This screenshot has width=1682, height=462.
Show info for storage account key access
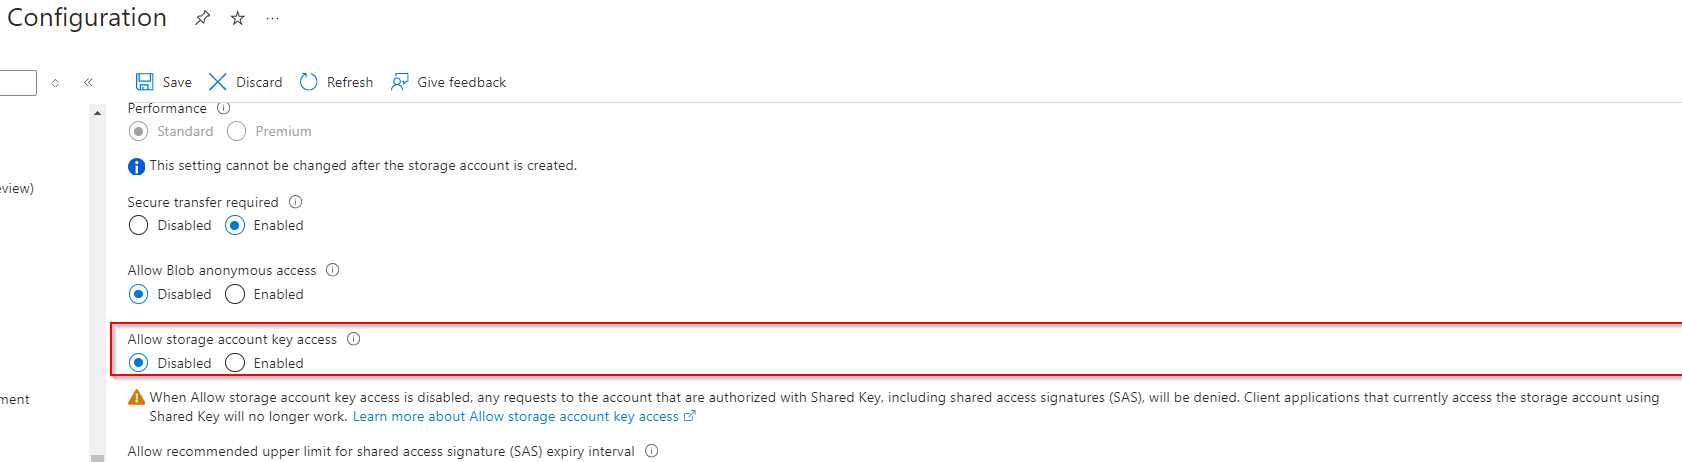pyautogui.click(x=354, y=339)
